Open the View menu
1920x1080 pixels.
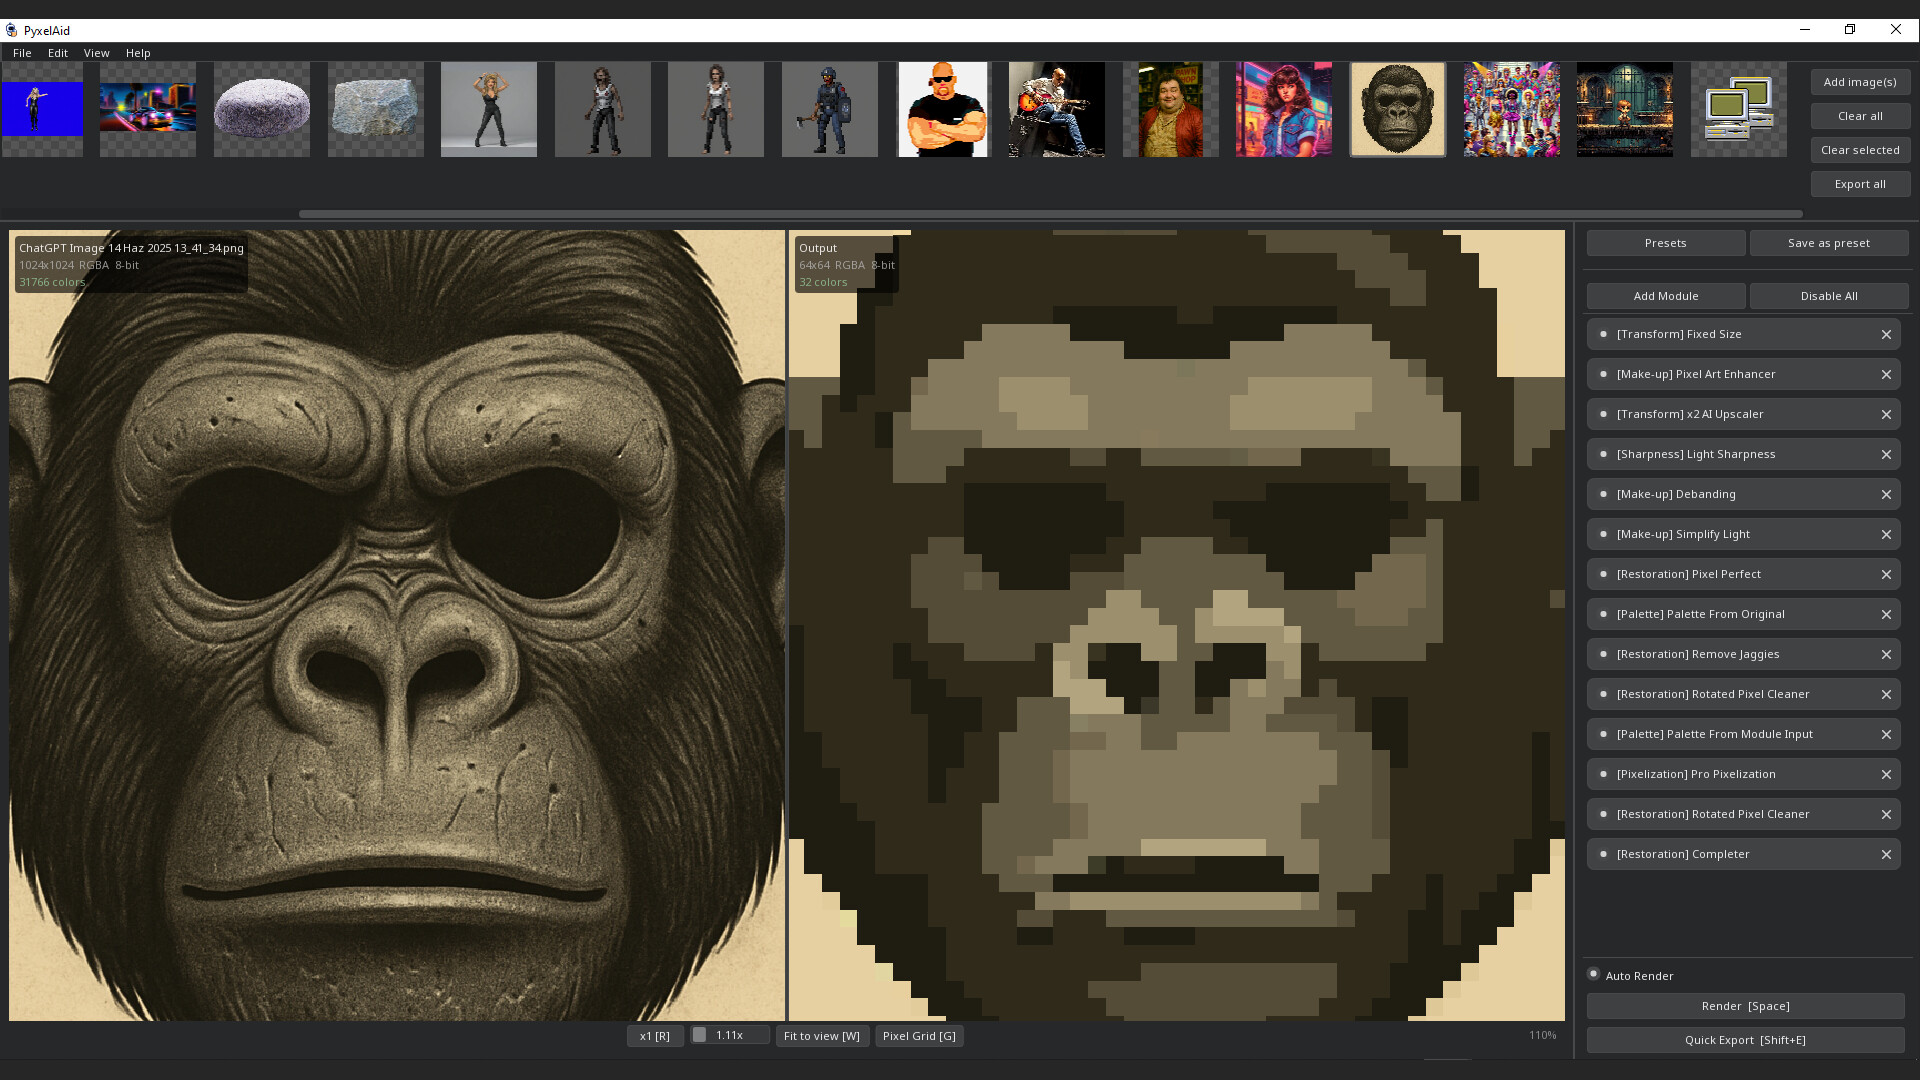coord(97,53)
